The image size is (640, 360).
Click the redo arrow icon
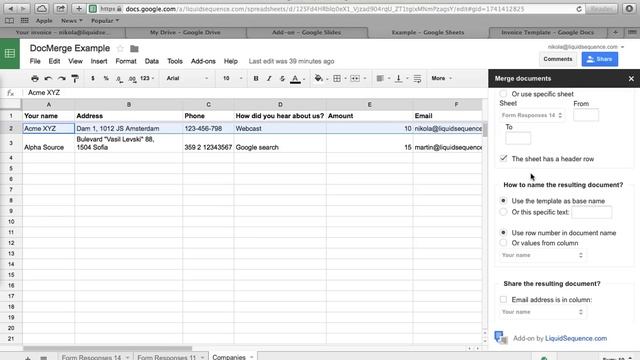pos(62,78)
